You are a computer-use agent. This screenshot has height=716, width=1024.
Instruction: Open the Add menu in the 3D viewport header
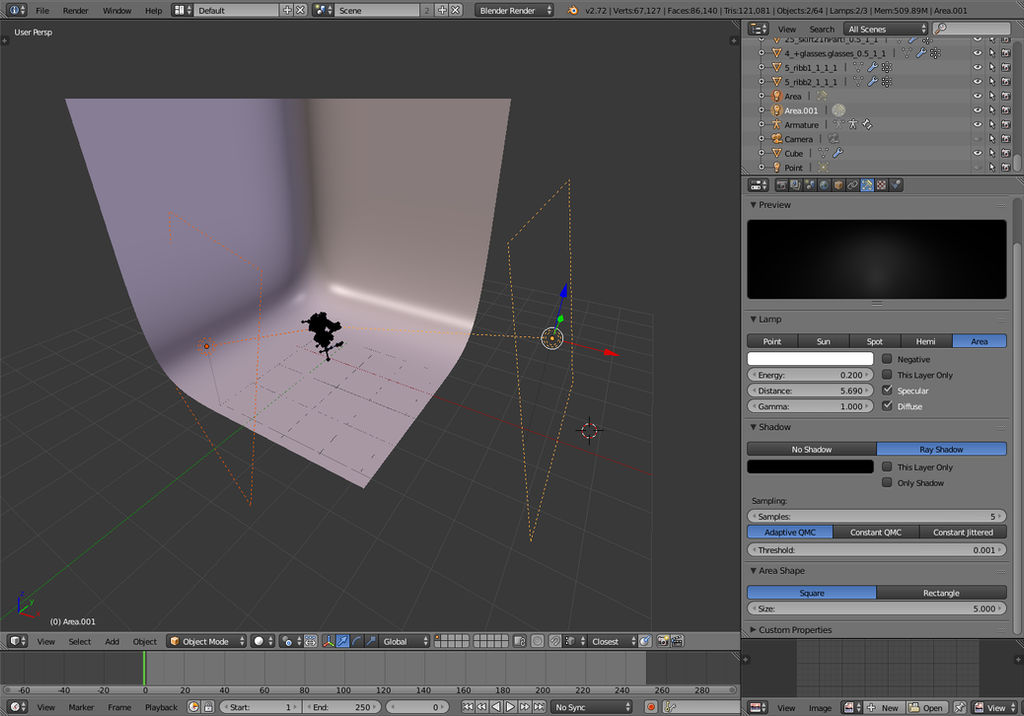click(x=112, y=642)
